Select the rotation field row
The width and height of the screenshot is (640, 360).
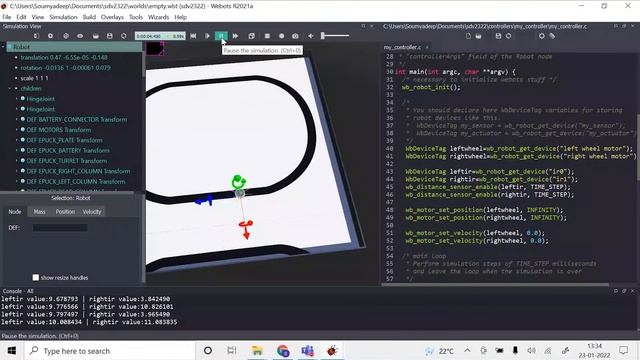[x=65, y=68]
